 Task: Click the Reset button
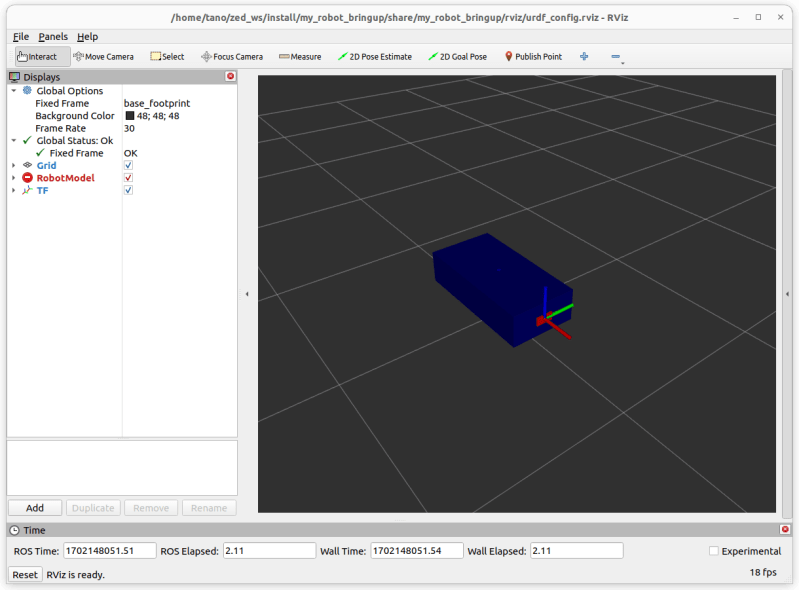(25, 574)
